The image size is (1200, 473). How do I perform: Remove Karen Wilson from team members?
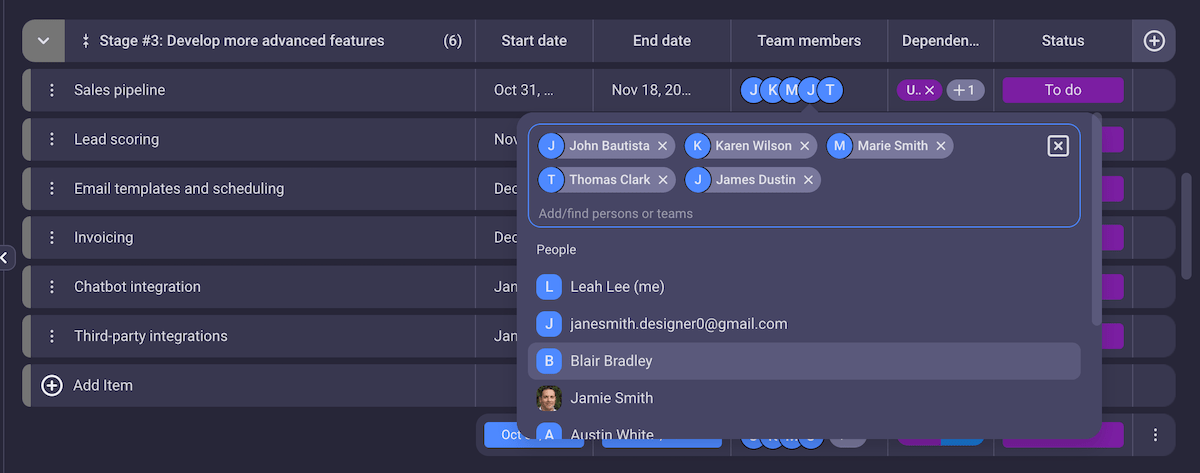pyautogui.click(x=804, y=146)
